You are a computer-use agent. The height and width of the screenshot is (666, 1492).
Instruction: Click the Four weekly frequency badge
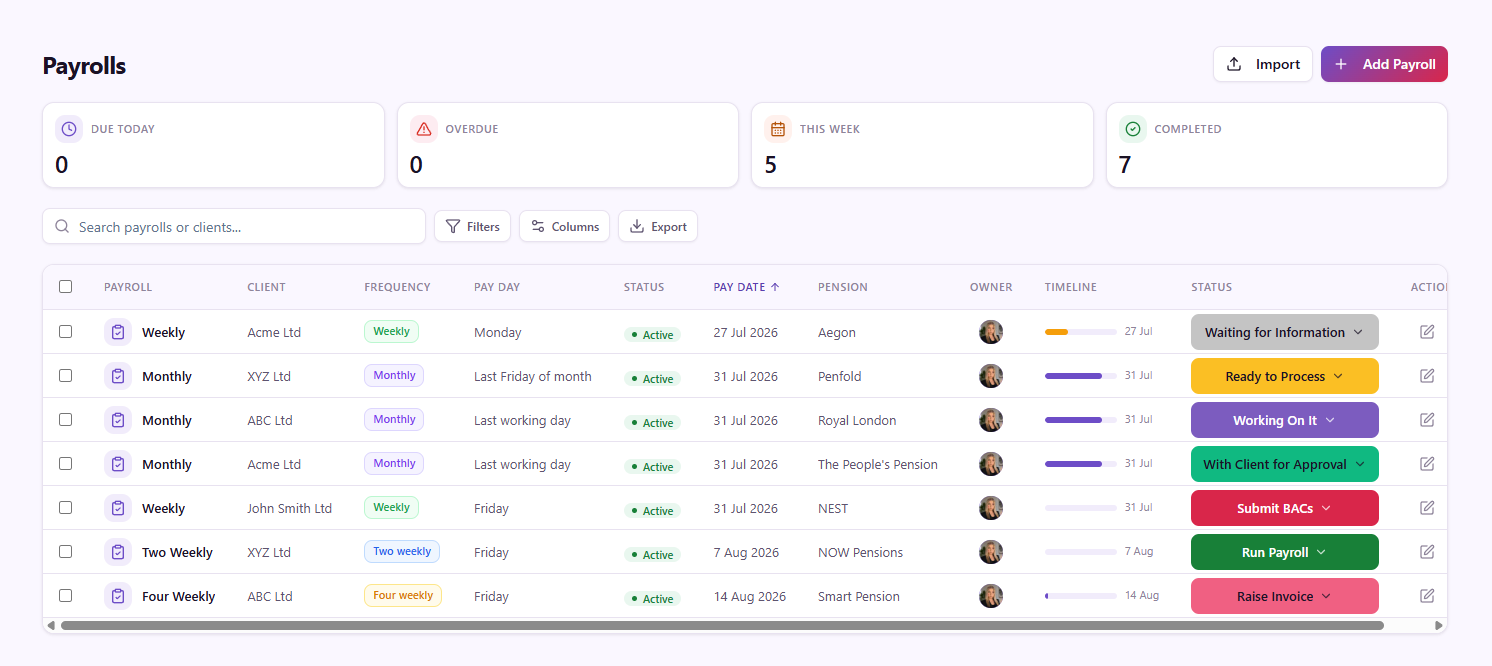click(x=403, y=596)
